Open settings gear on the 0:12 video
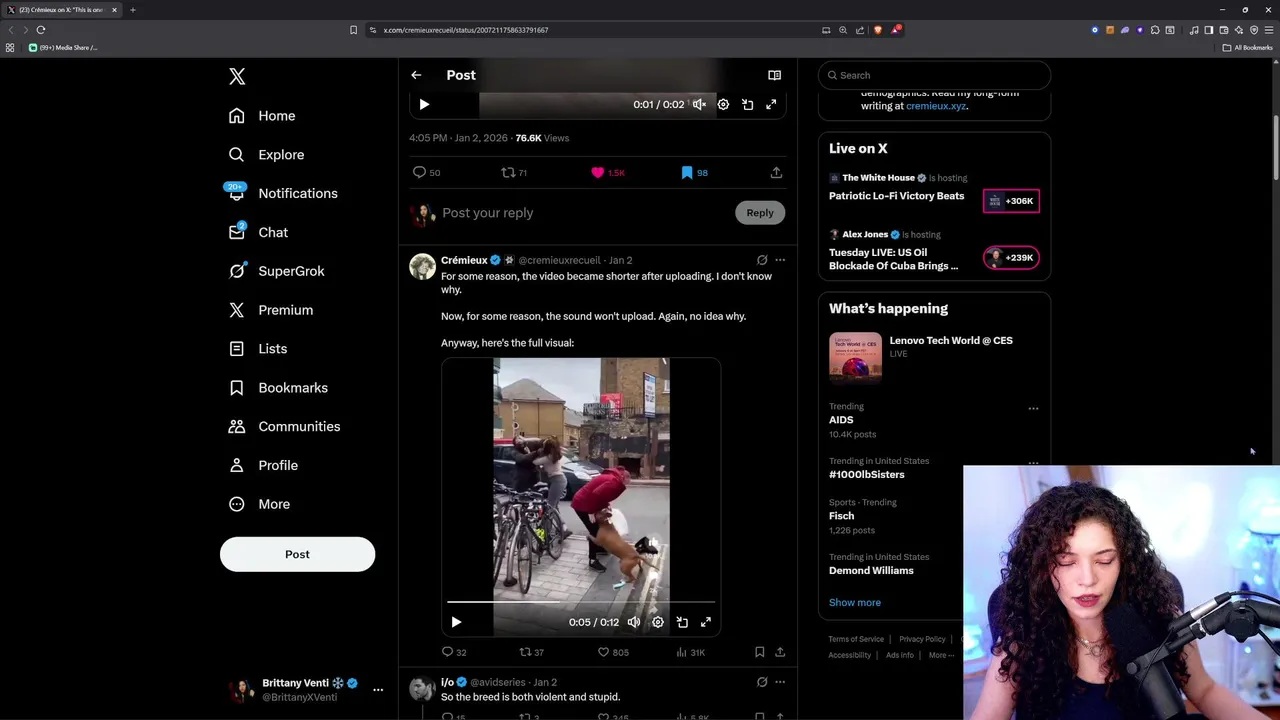Image resolution: width=1280 pixels, height=720 pixels. 658,622
